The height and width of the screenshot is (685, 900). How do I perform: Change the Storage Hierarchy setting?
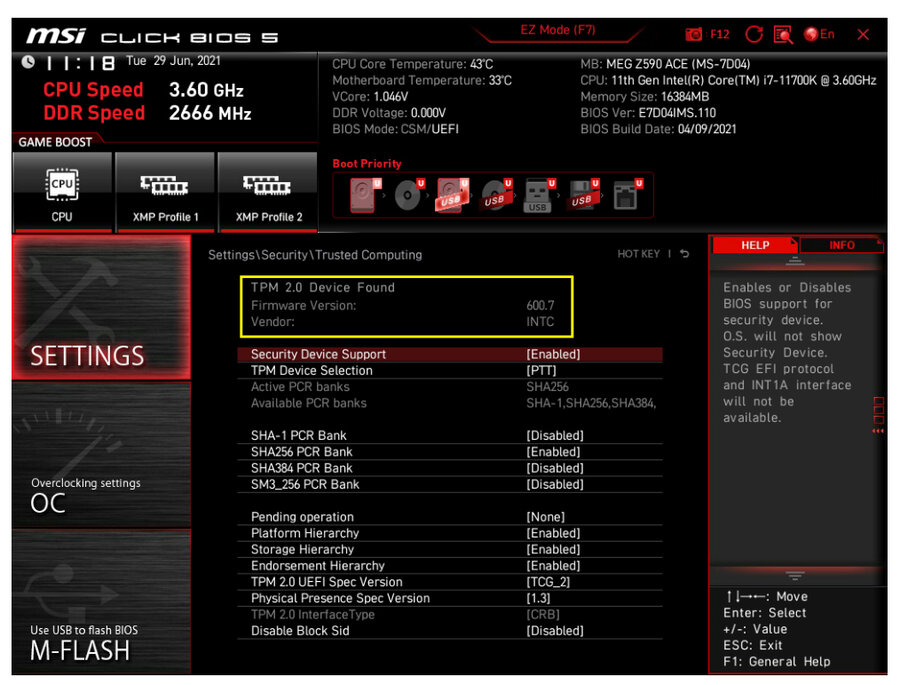coord(449,549)
